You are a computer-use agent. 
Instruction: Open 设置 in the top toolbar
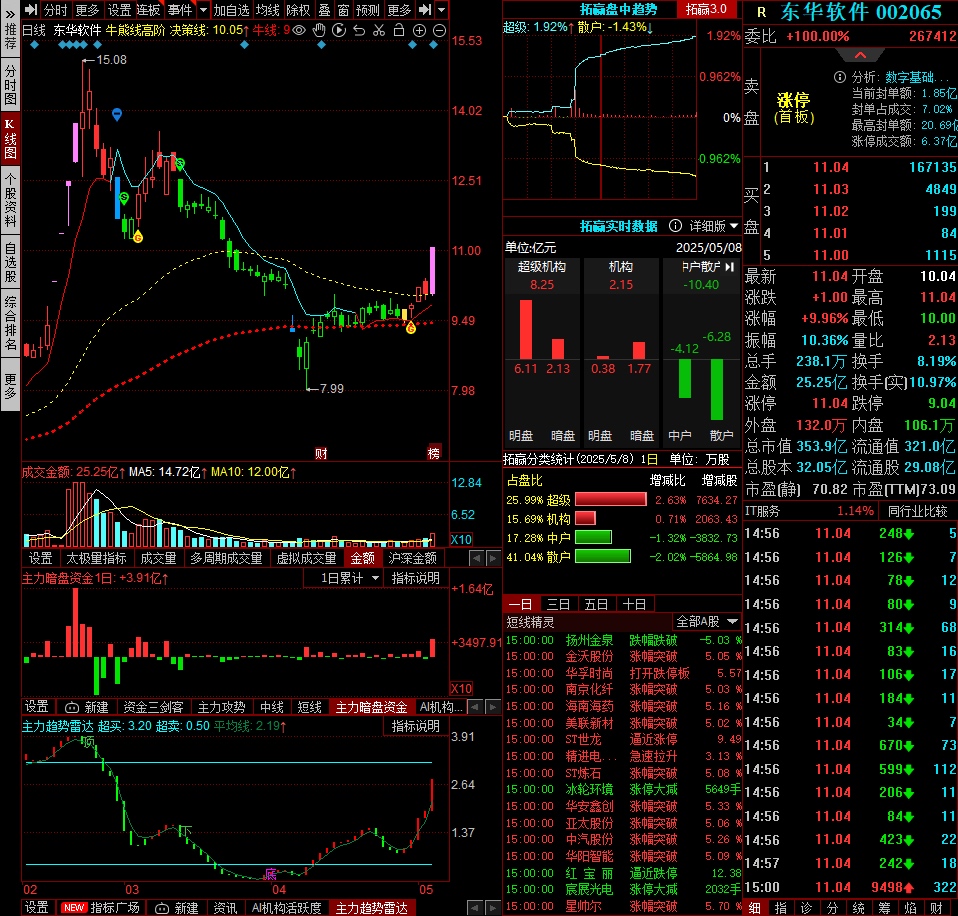tap(119, 10)
